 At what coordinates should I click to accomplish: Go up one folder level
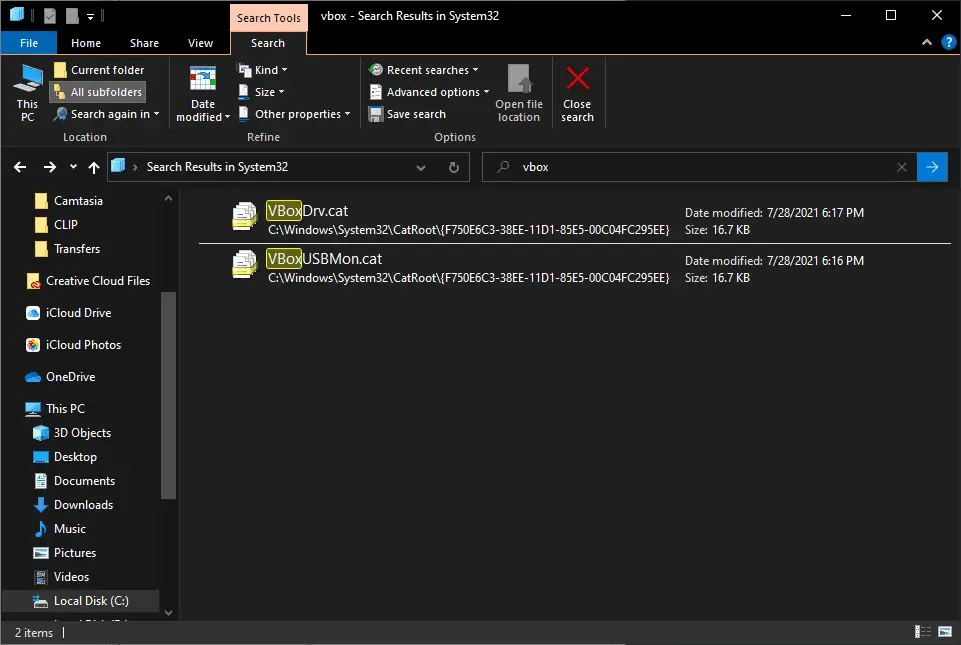(94, 167)
